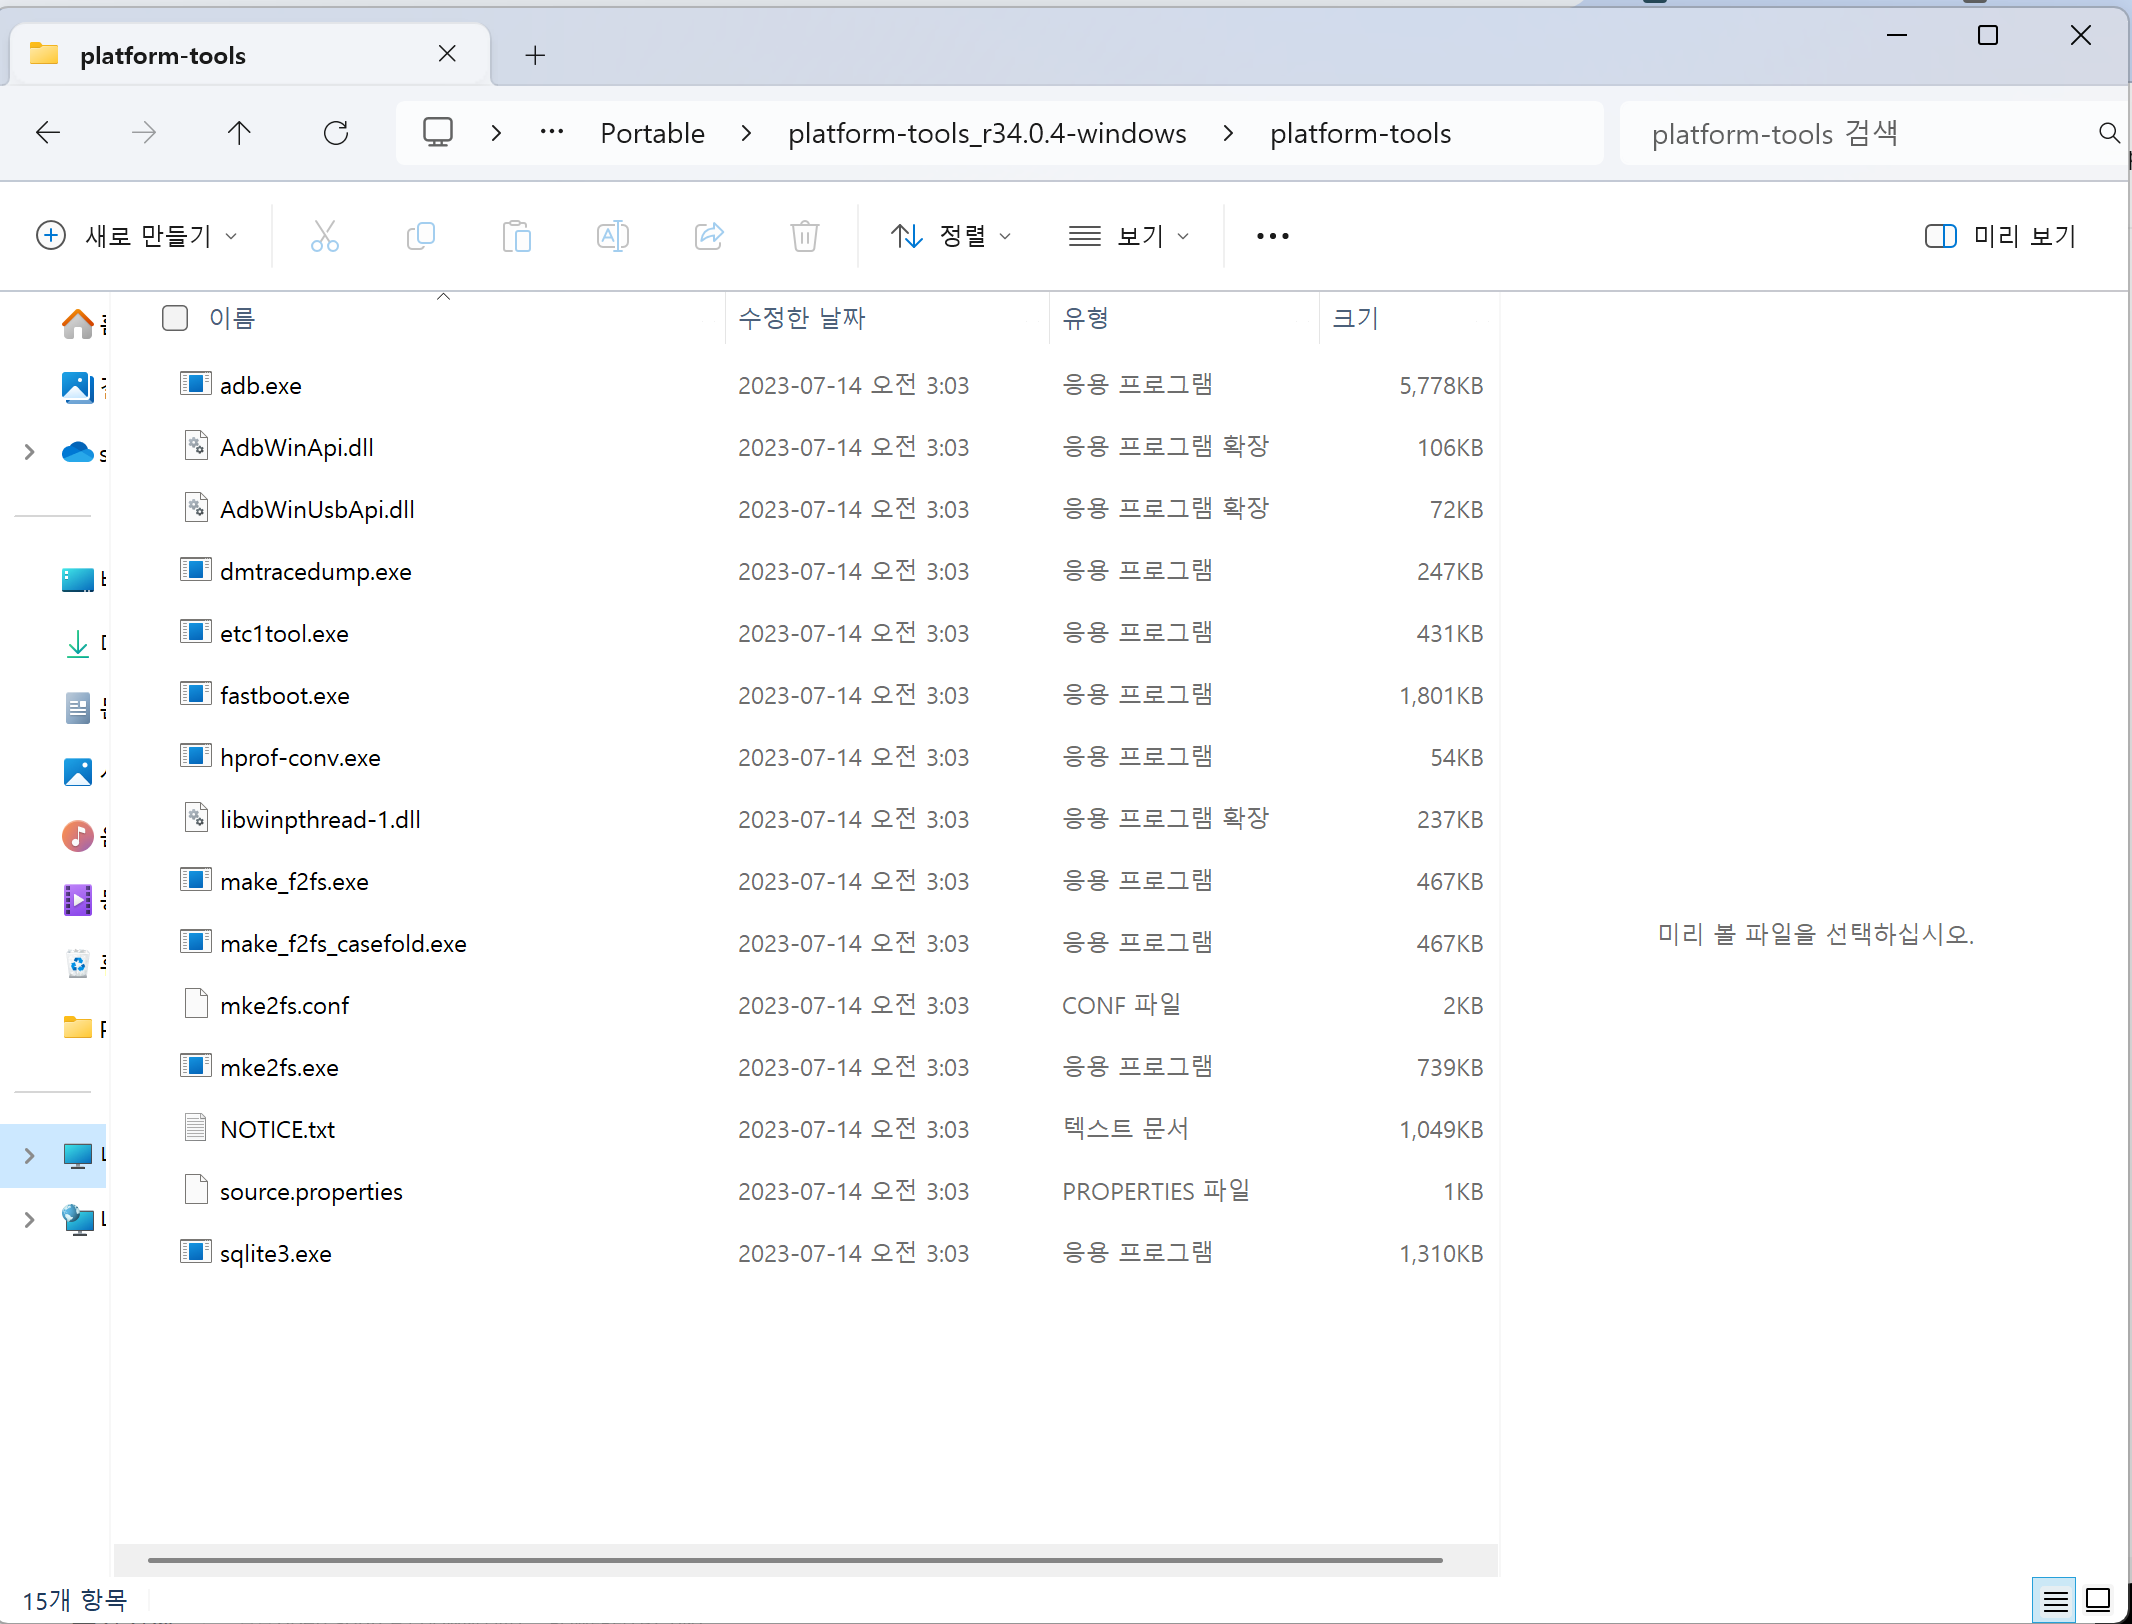Click the Refresh button in navigation bar
The width and height of the screenshot is (2132, 1624).
click(x=336, y=133)
